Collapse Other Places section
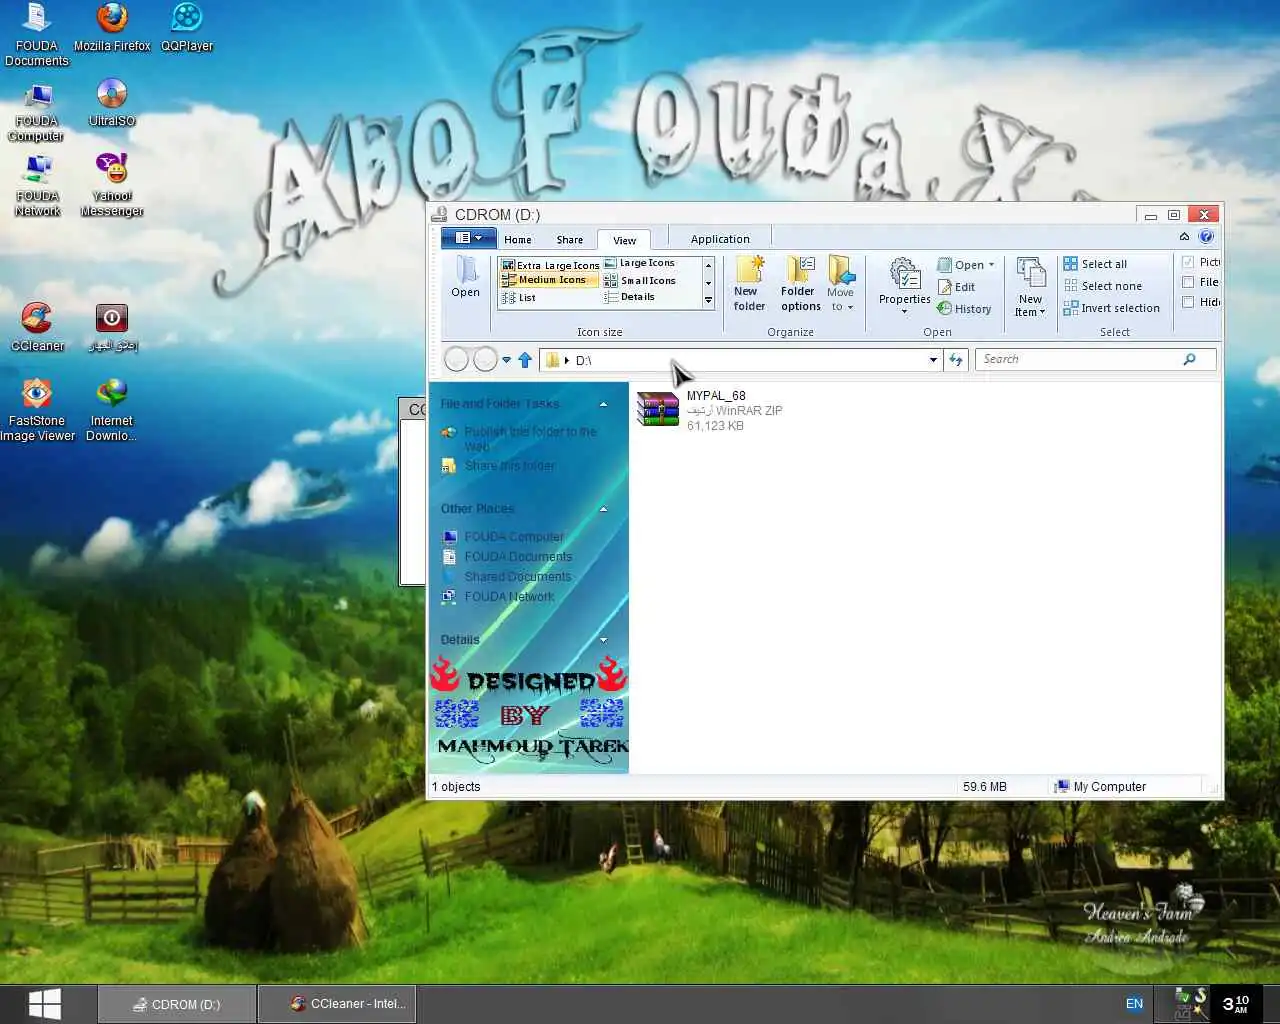 coord(603,509)
